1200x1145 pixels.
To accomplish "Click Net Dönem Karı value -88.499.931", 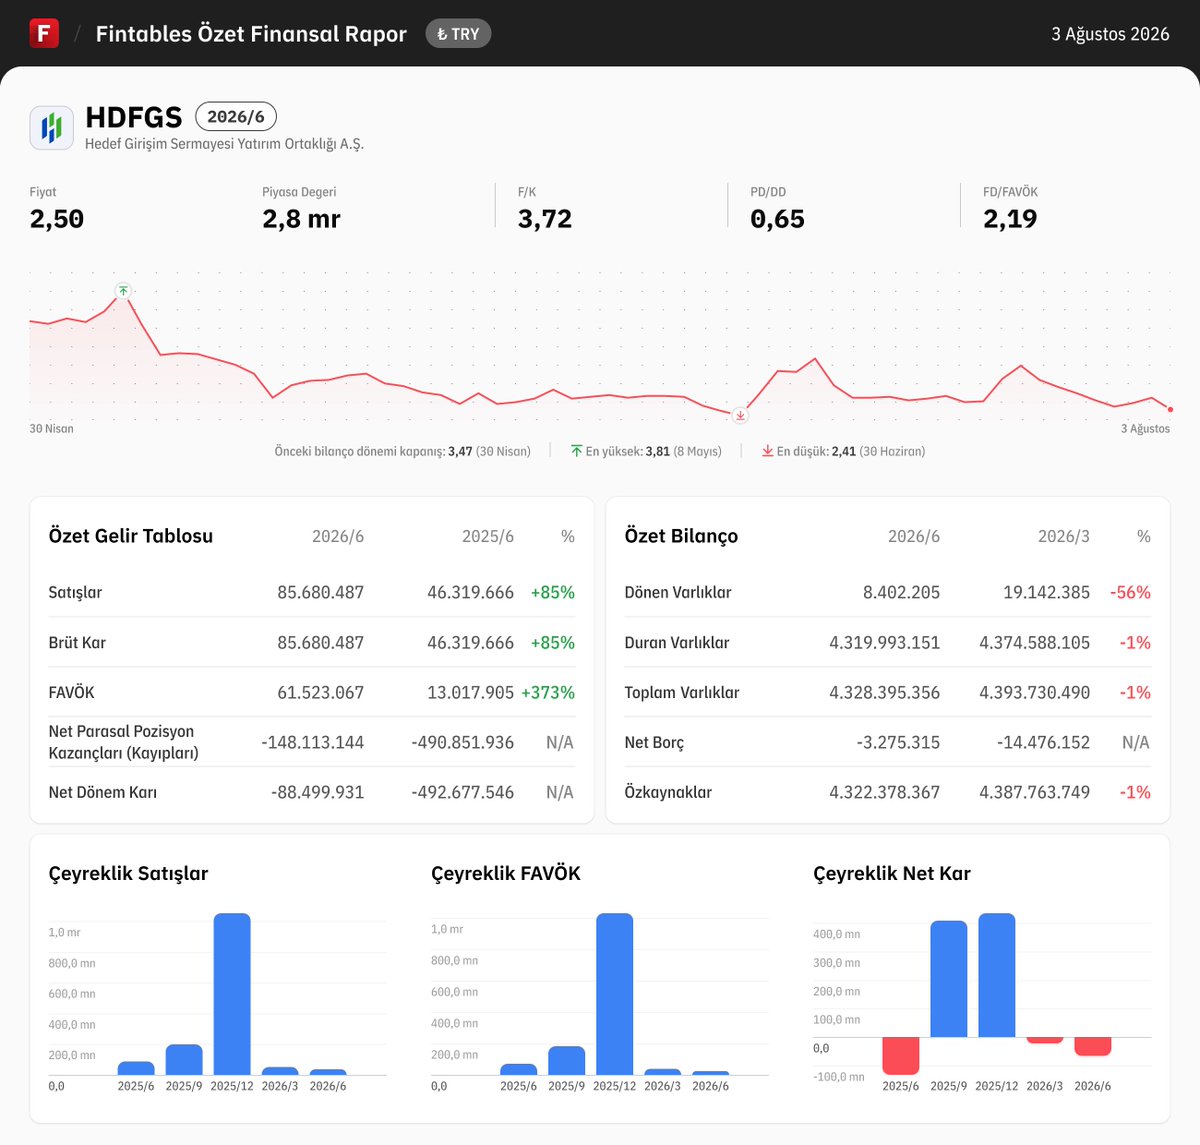I will (x=317, y=792).
